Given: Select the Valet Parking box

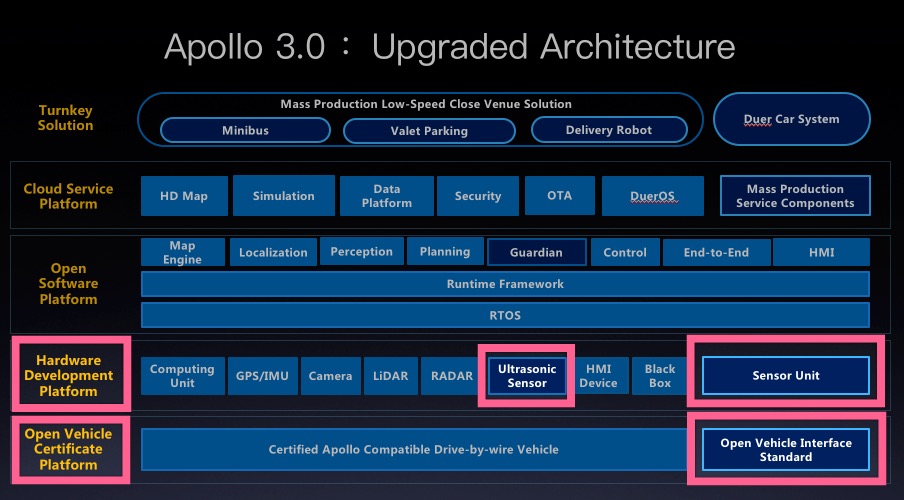Looking at the screenshot, I should tap(429, 131).
